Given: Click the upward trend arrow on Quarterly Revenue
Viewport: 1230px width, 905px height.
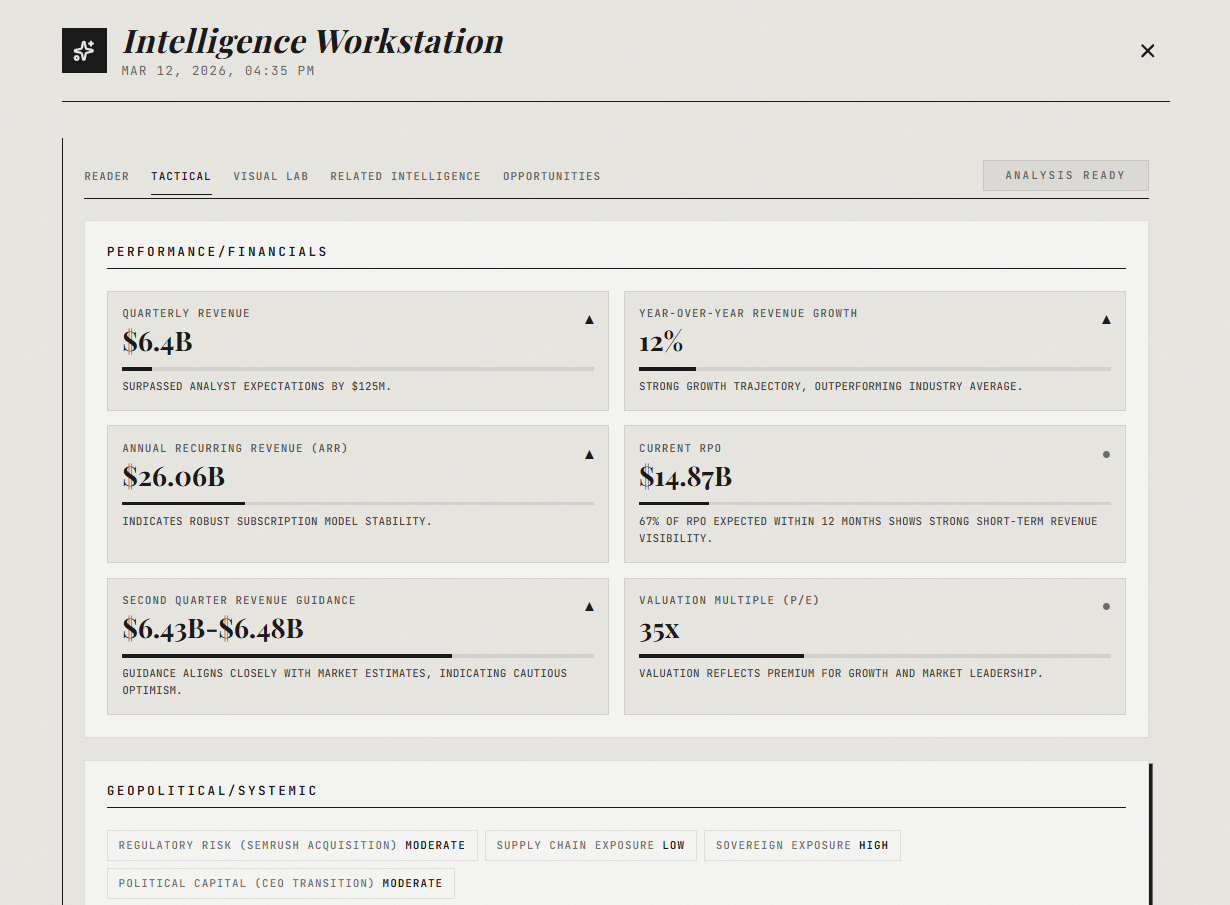Looking at the screenshot, I should pos(590,319).
